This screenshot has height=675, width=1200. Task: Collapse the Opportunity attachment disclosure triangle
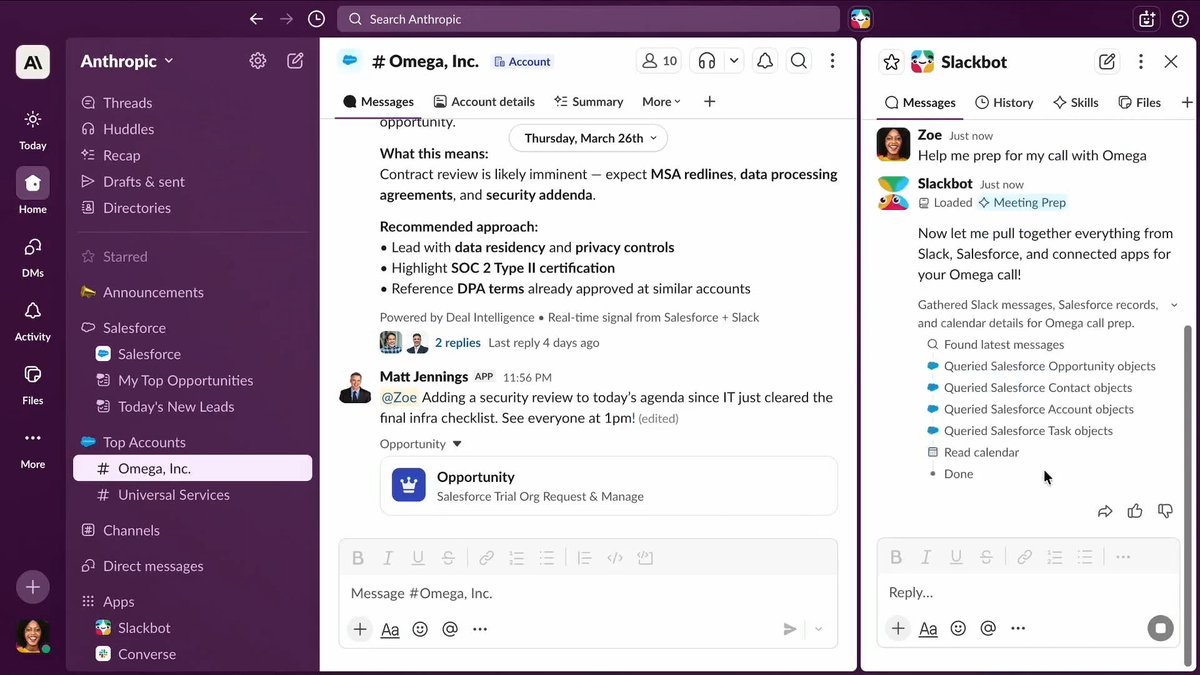457,444
